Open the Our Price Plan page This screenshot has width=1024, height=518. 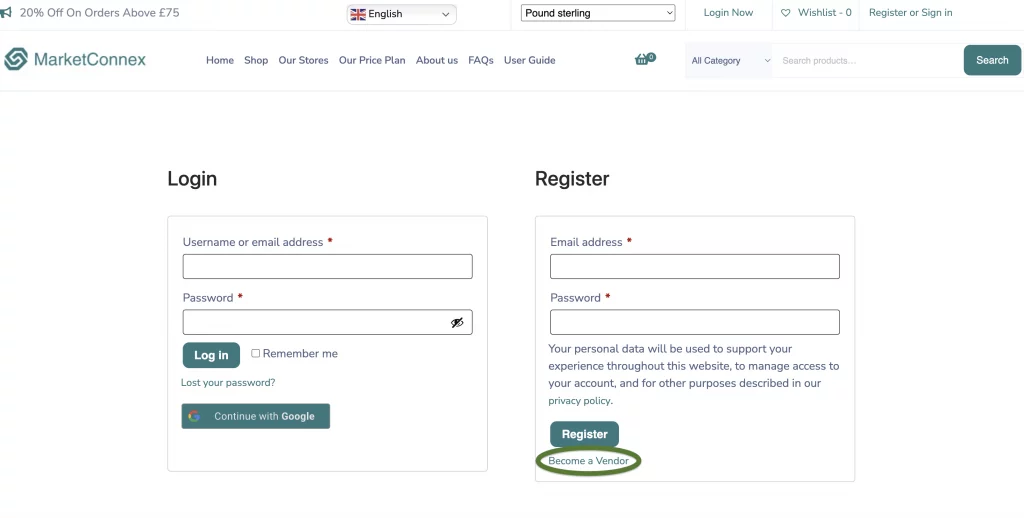pos(372,60)
